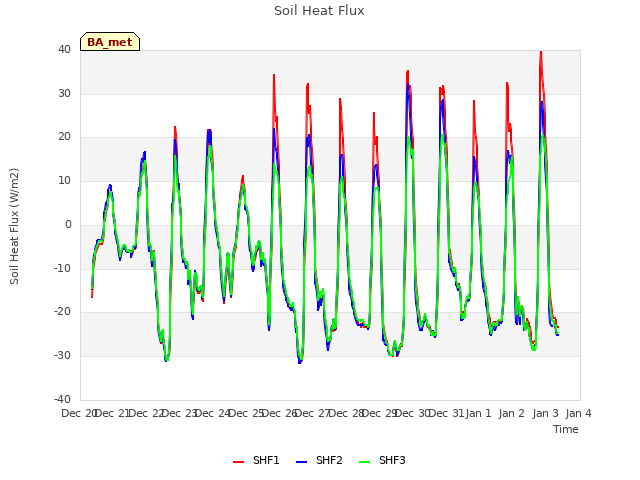The width and height of the screenshot is (640, 480).
Task: Click the blue SHF2 legend swatch
Action: 301,462
